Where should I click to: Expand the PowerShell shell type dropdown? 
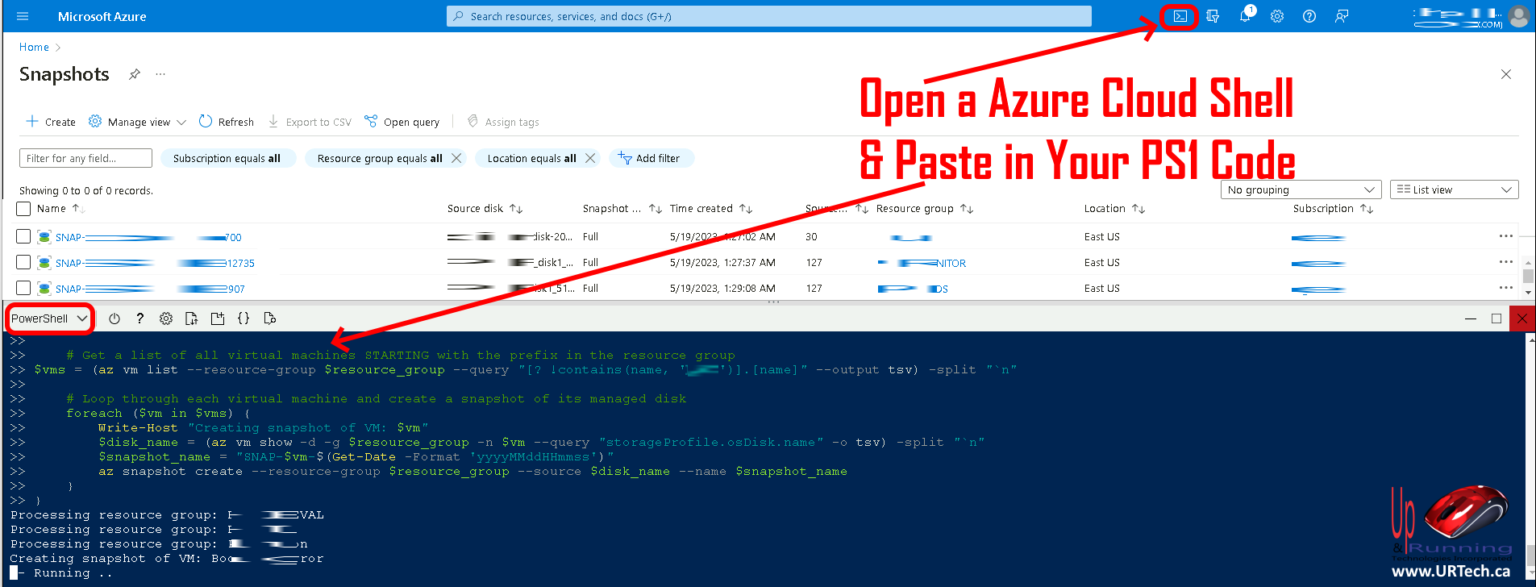(50, 319)
